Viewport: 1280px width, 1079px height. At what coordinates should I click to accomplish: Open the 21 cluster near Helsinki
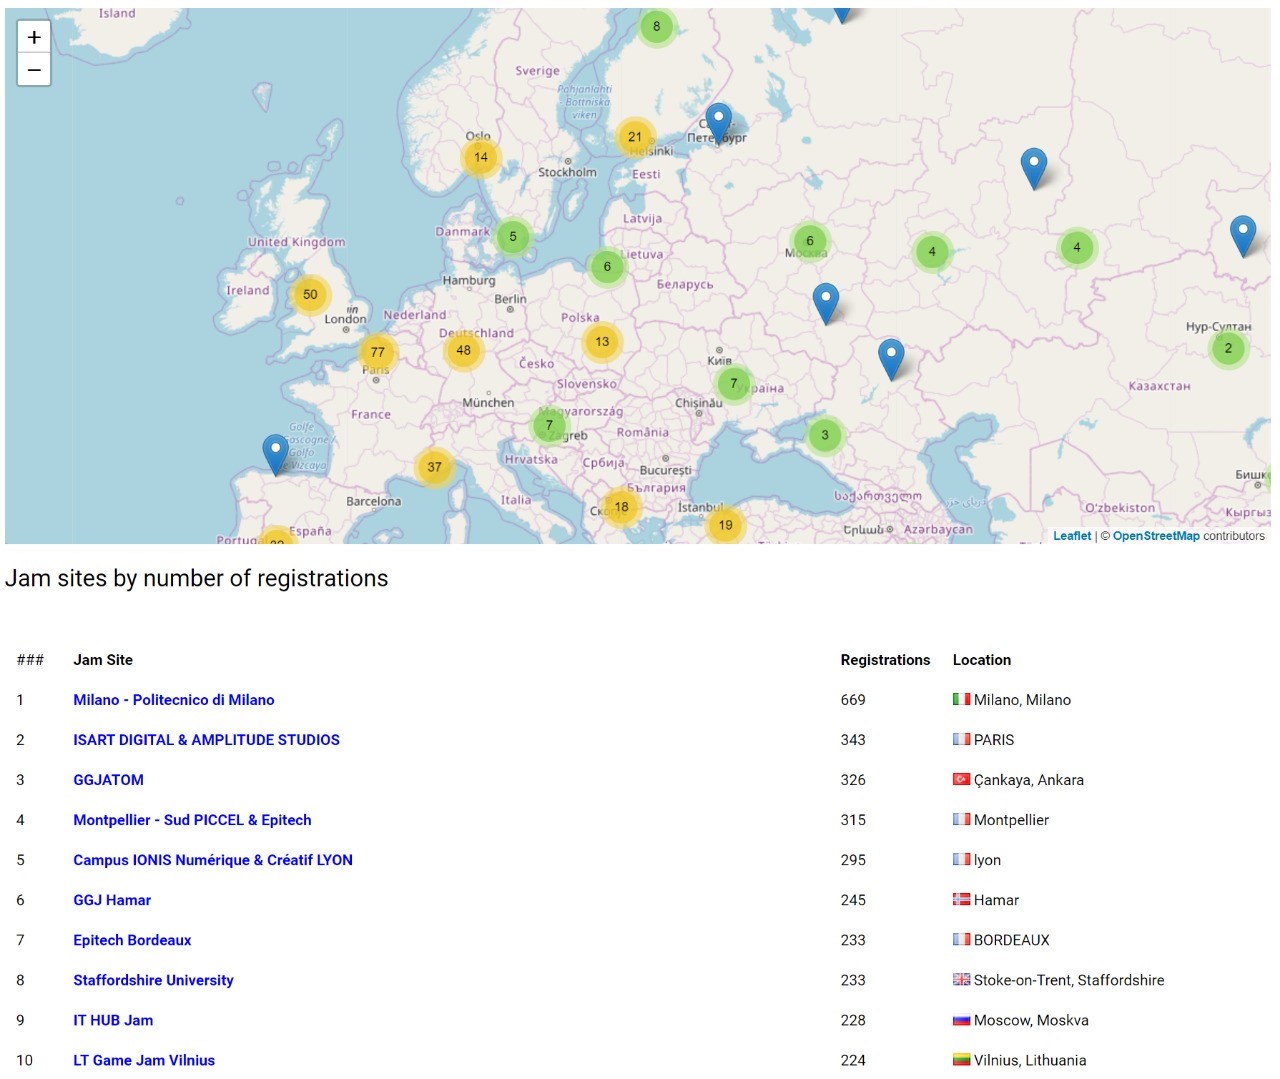coord(635,137)
